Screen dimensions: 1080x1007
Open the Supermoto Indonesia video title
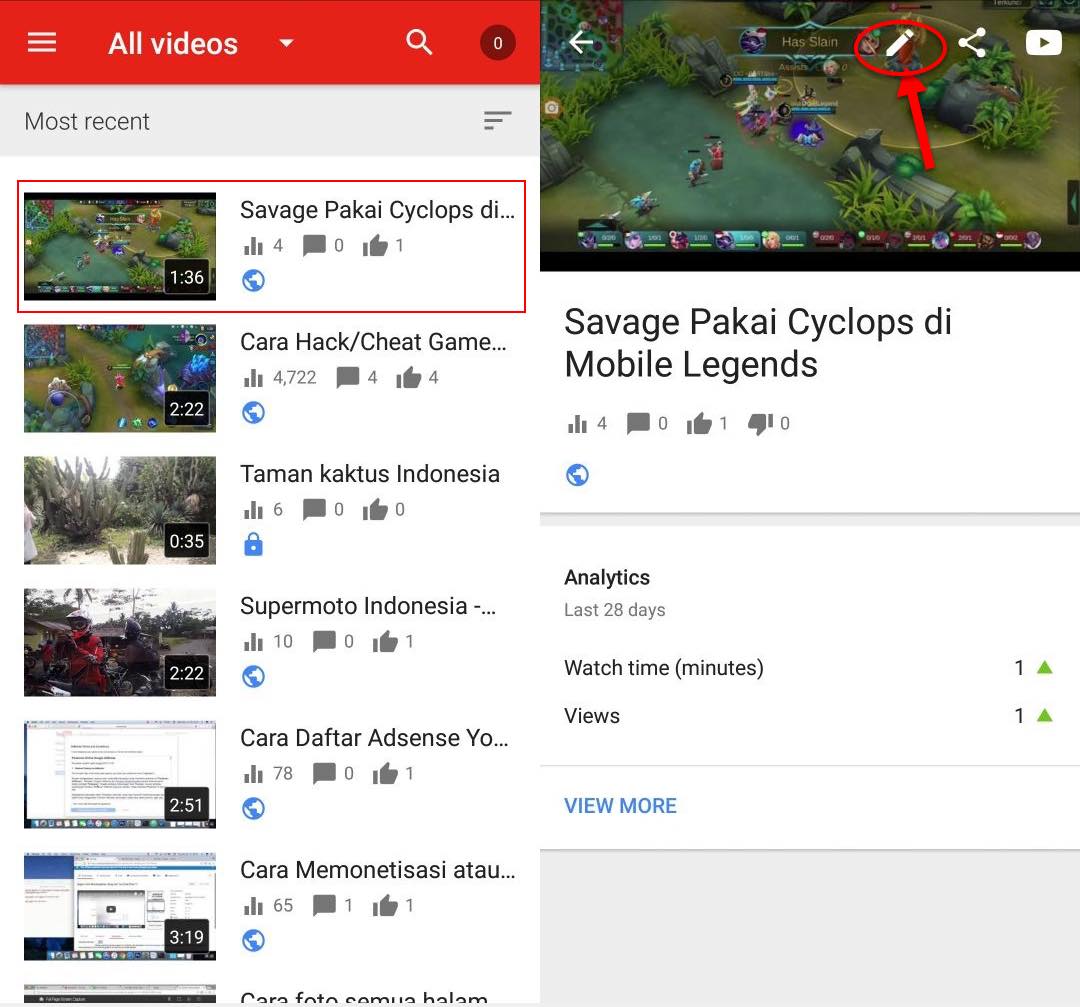368,606
